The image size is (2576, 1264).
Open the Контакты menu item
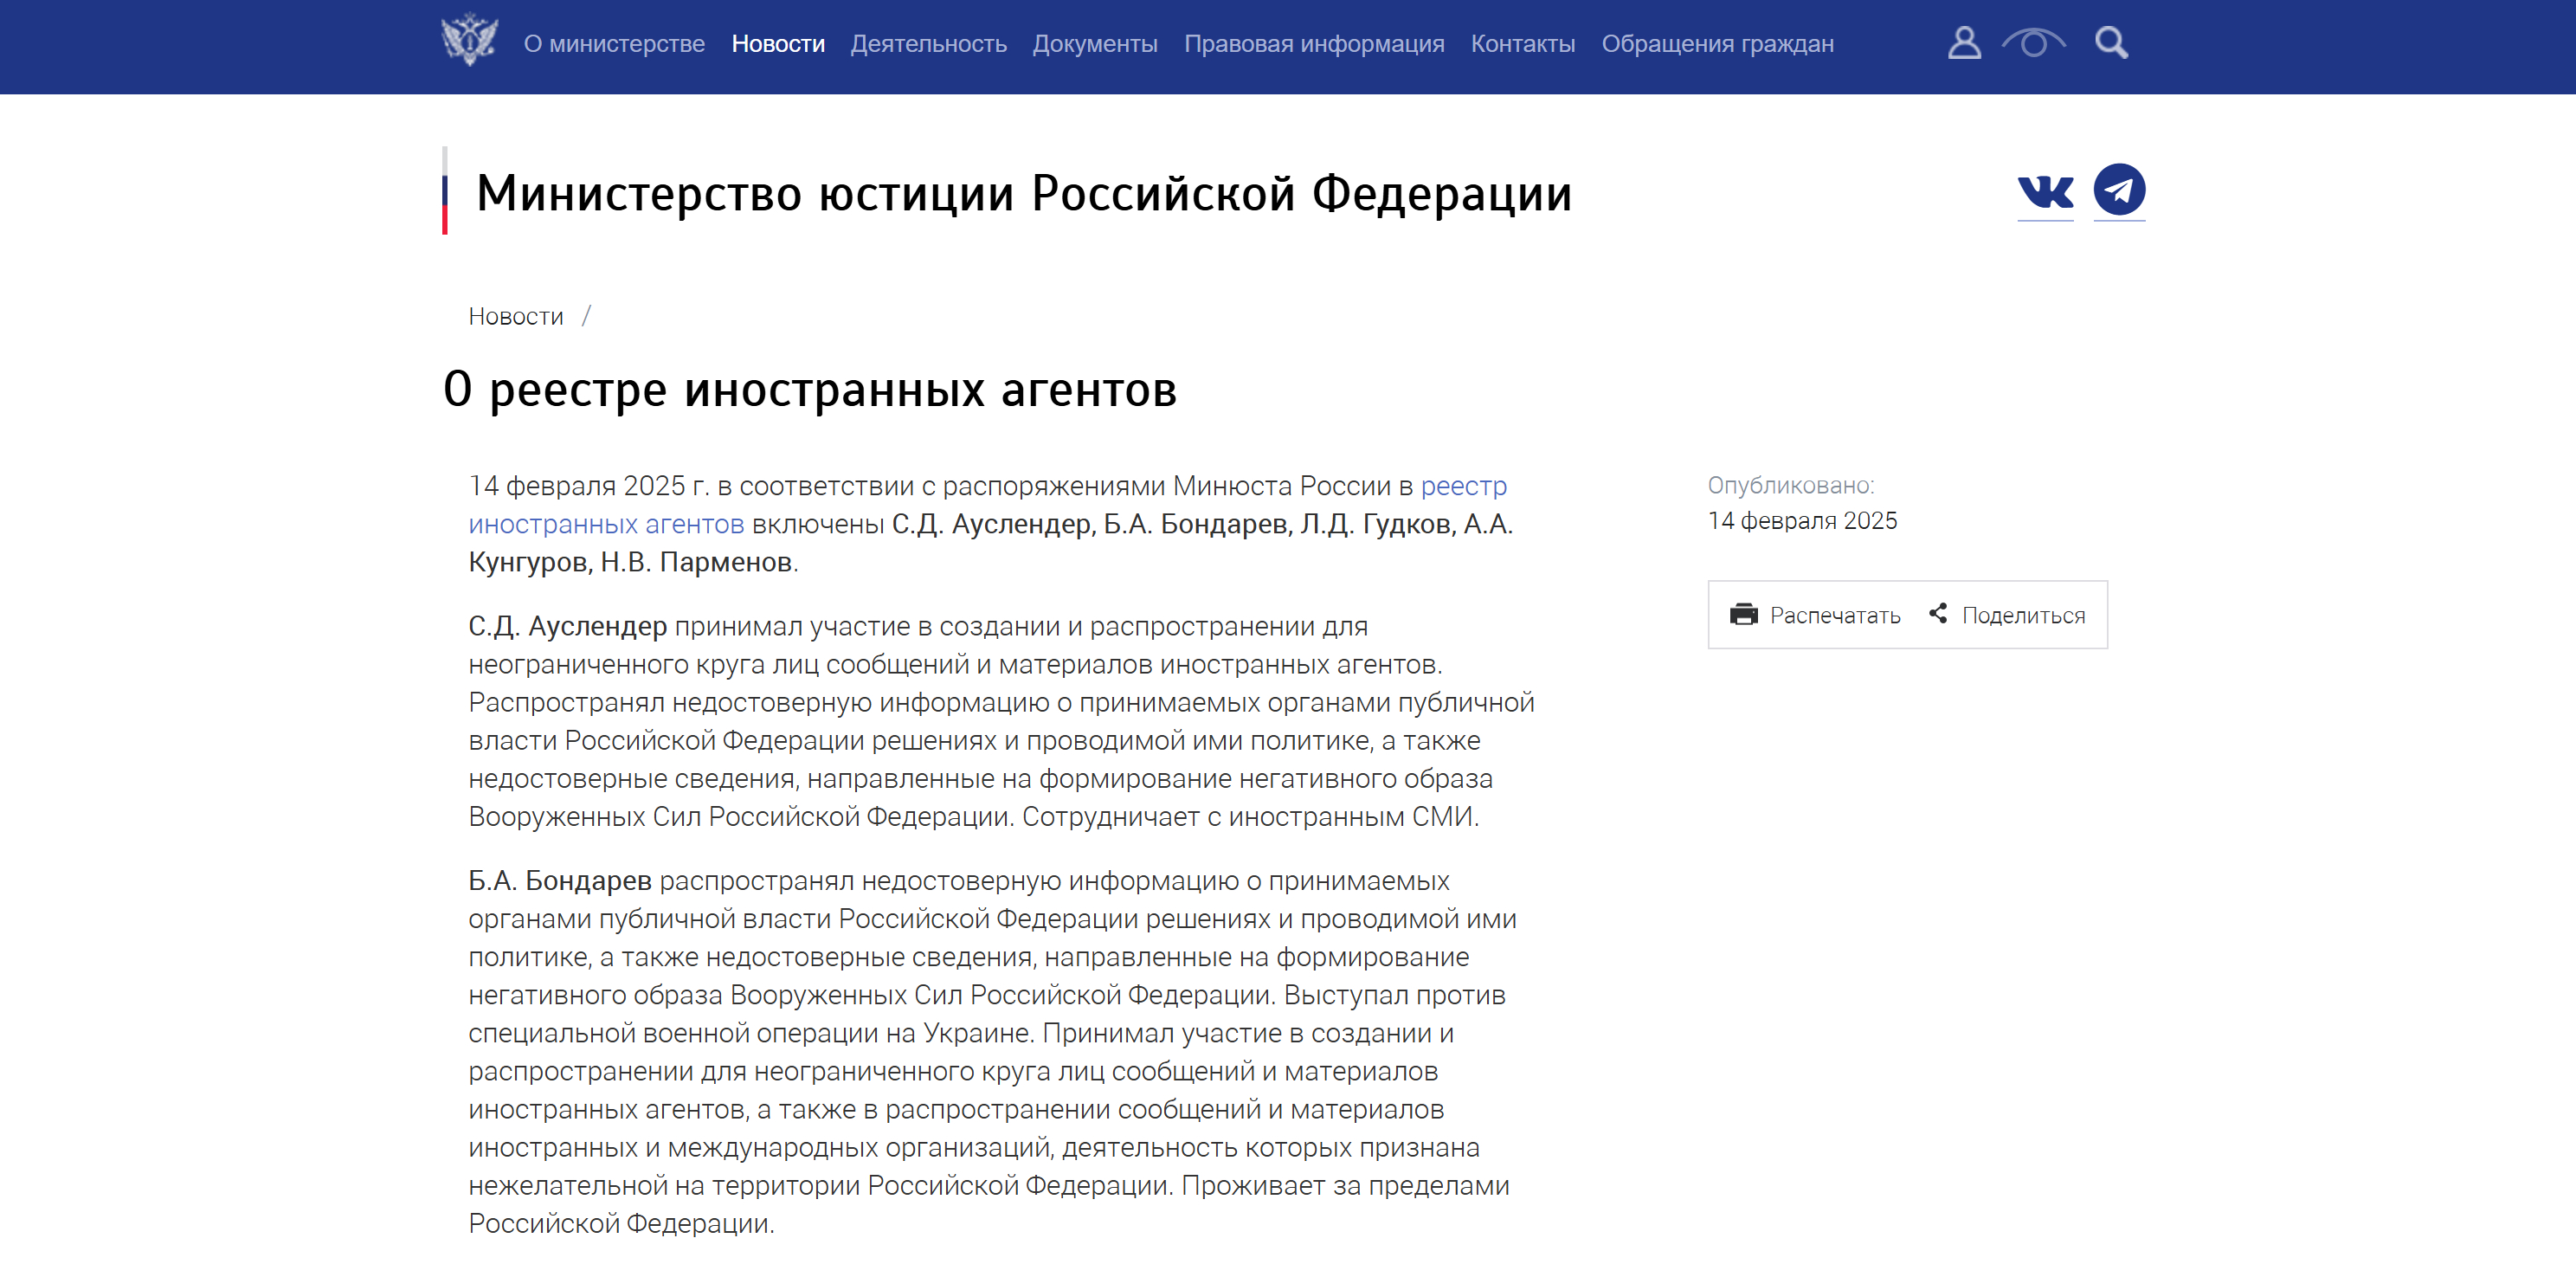(x=1522, y=44)
